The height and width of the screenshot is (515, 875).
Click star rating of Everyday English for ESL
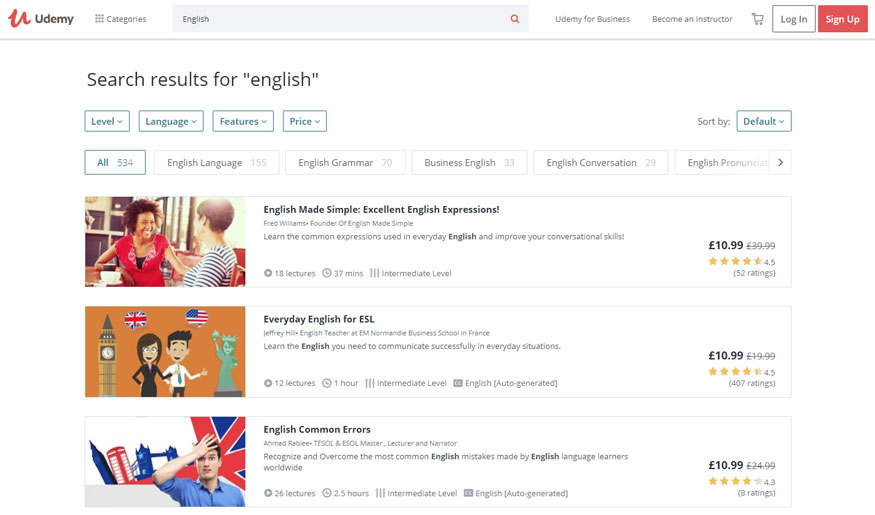pyautogui.click(x=735, y=372)
